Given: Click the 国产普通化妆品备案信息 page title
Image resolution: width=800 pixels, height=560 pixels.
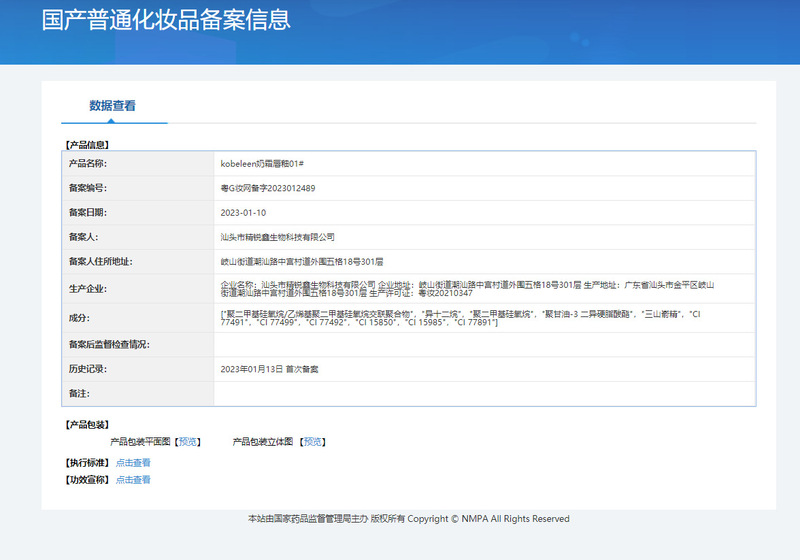Looking at the screenshot, I should (x=166, y=20).
